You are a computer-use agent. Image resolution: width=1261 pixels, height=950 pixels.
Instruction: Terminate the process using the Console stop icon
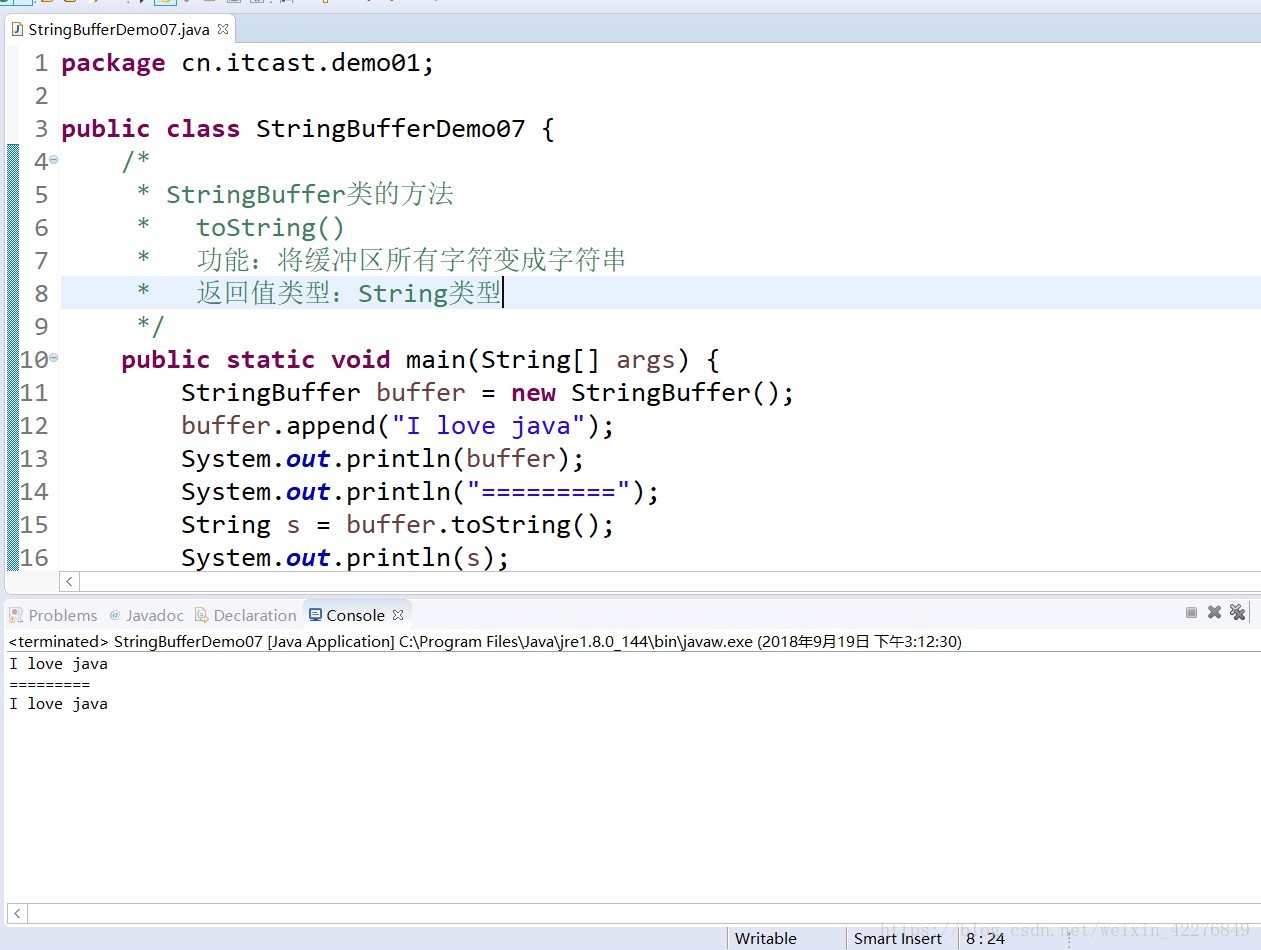(x=1190, y=613)
